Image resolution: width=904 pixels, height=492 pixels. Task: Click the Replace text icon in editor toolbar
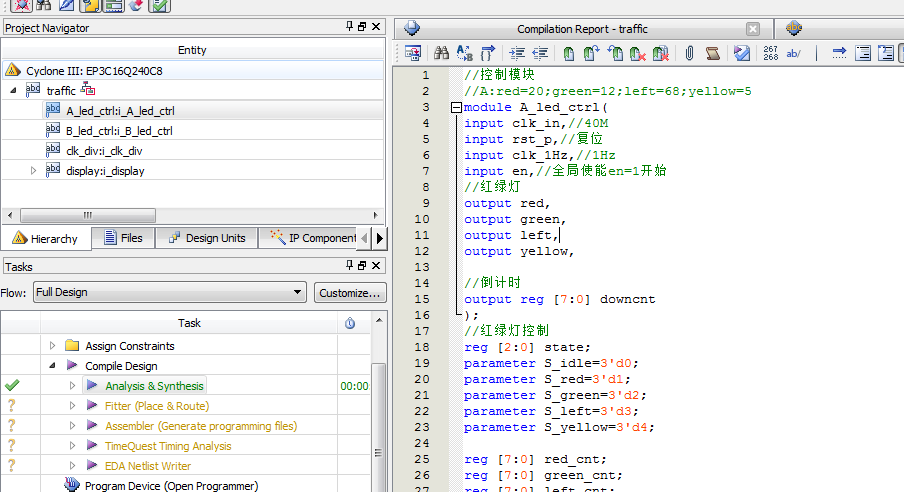464,53
